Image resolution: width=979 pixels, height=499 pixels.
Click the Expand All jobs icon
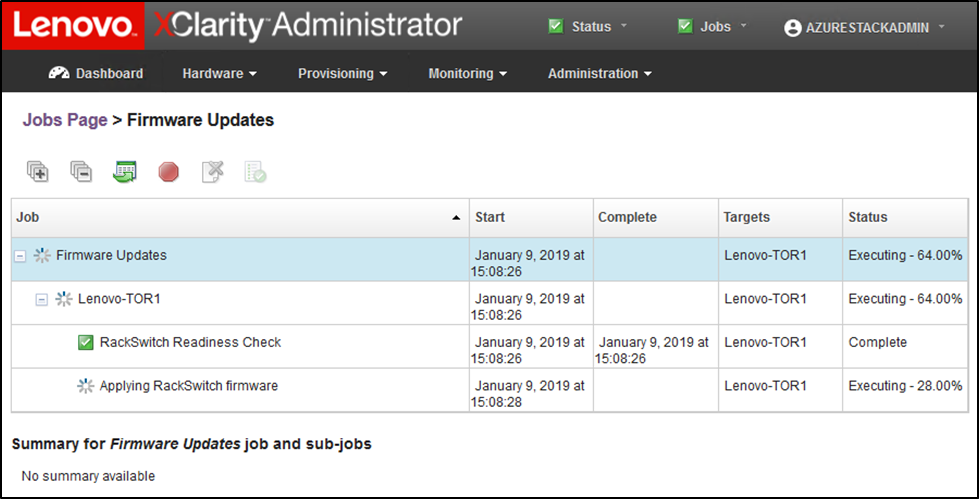coord(38,171)
